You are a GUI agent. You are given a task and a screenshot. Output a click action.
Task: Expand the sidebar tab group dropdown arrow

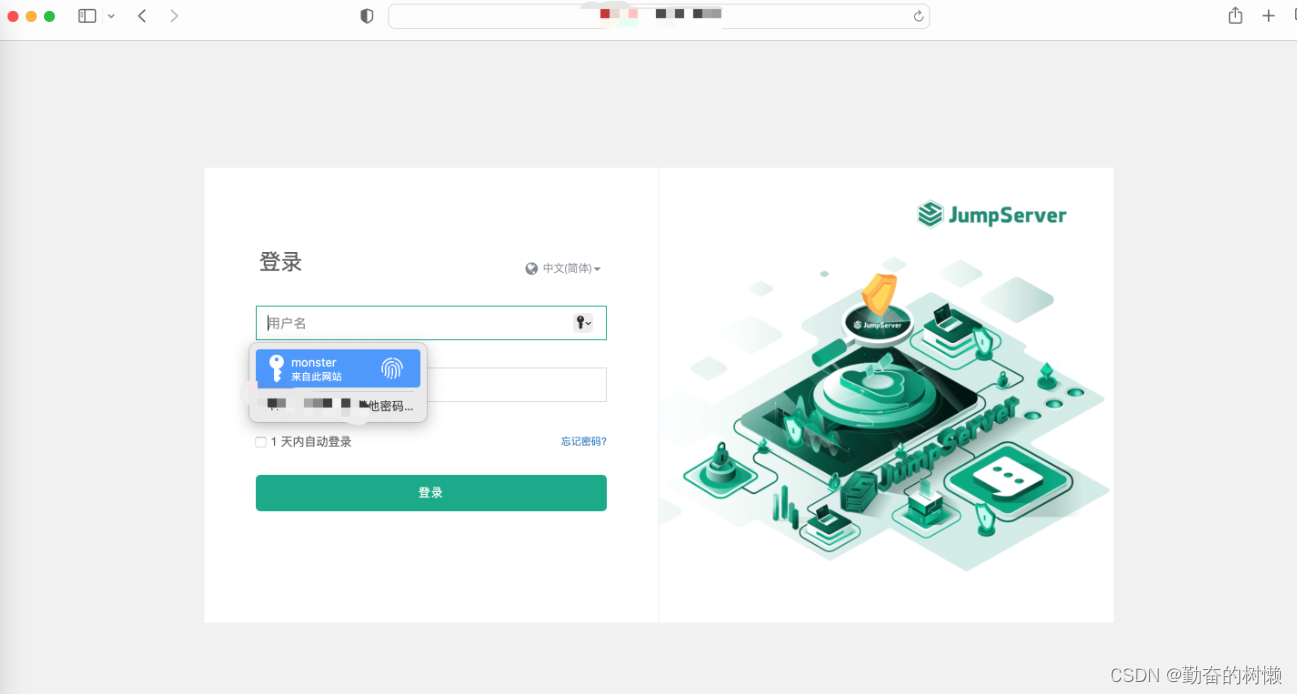[111, 16]
